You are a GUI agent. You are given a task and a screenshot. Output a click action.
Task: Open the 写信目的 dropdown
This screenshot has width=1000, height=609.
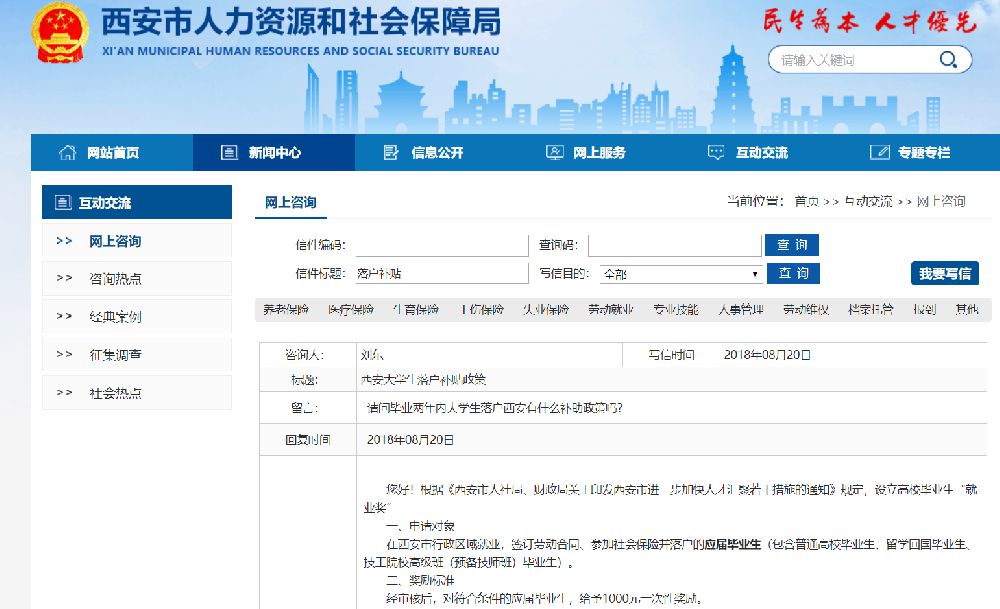pos(682,274)
